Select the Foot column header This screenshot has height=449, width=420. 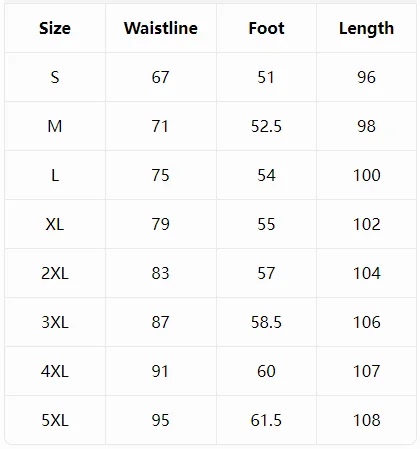pos(266,28)
